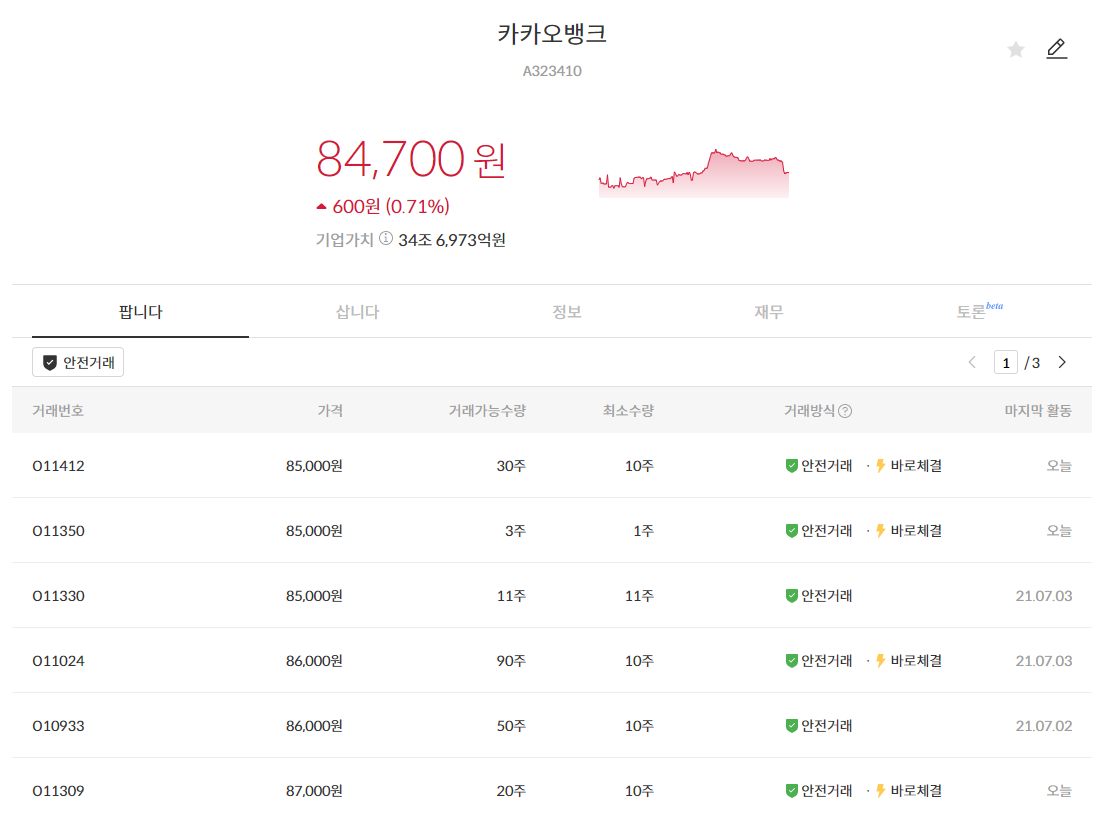The image size is (1101, 820).
Task: Click the 거래번호 column header
Action: pos(58,411)
